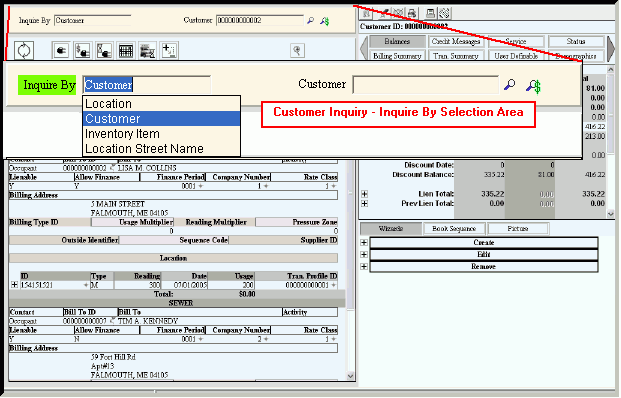Click the hourglass plug toolbar icon
The image size is (621, 398).
(x=104, y=51)
